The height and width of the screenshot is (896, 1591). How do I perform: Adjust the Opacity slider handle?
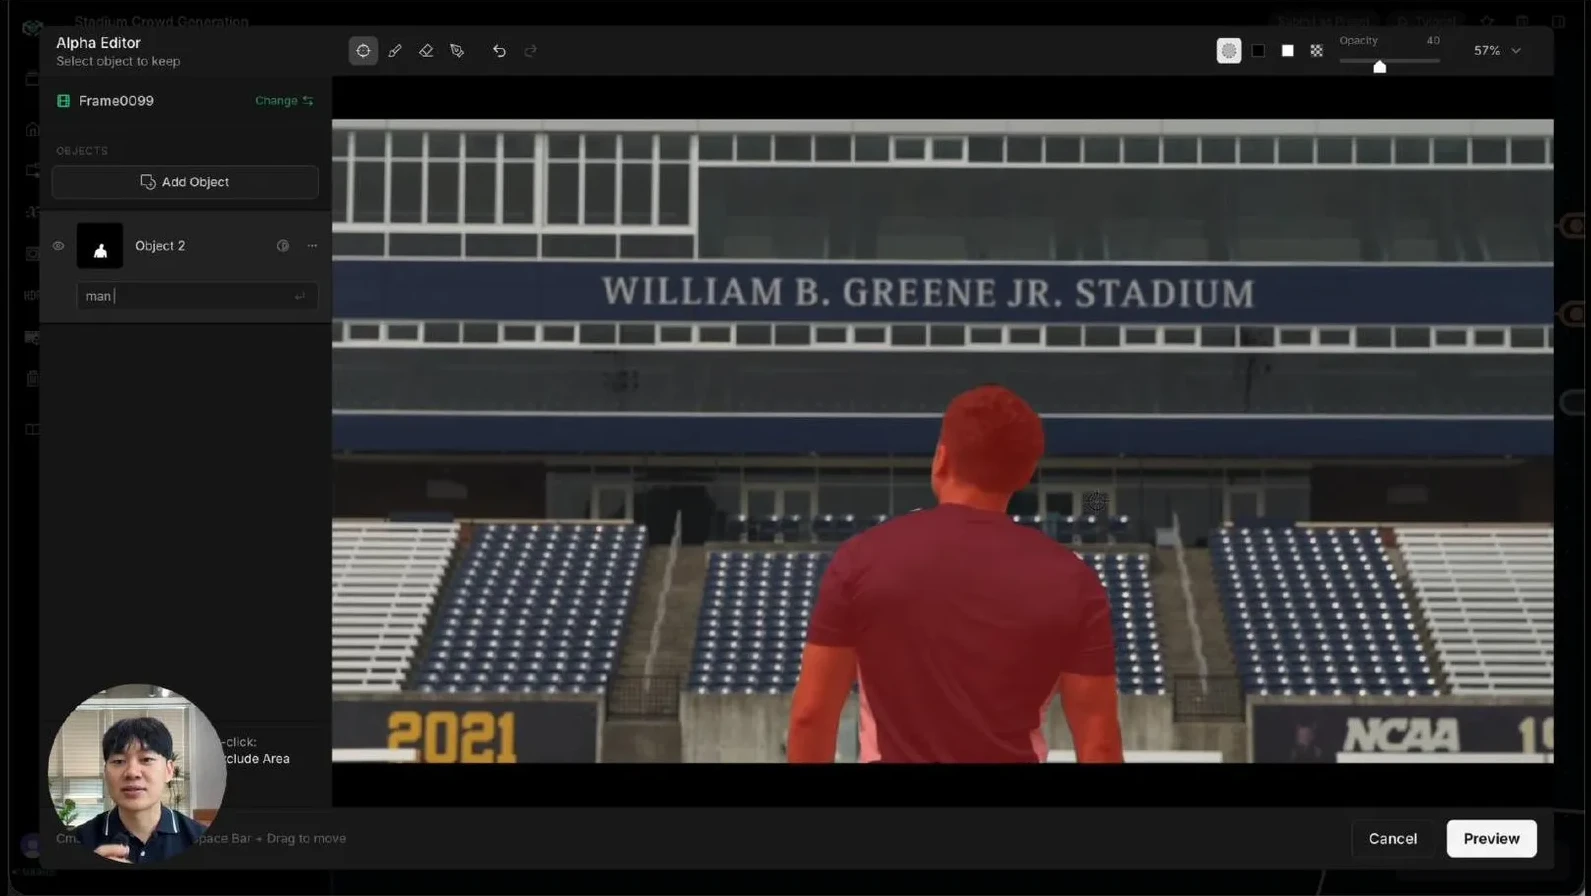(x=1380, y=66)
